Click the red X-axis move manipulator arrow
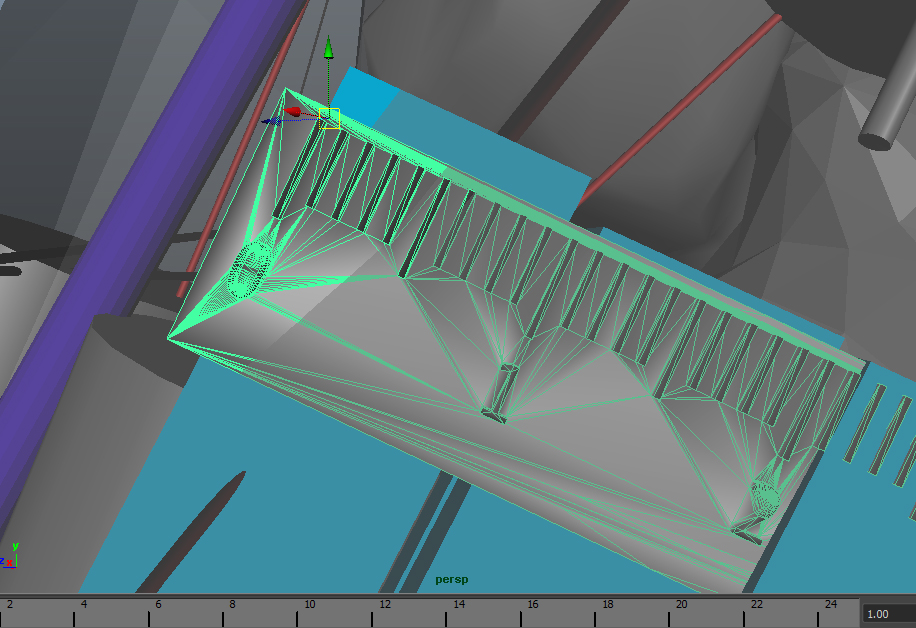 293,111
